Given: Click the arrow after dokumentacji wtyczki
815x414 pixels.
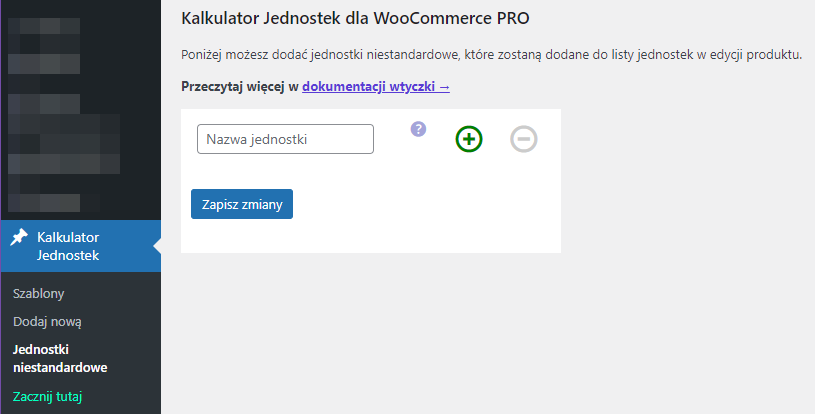Looking at the screenshot, I should pos(444,87).
